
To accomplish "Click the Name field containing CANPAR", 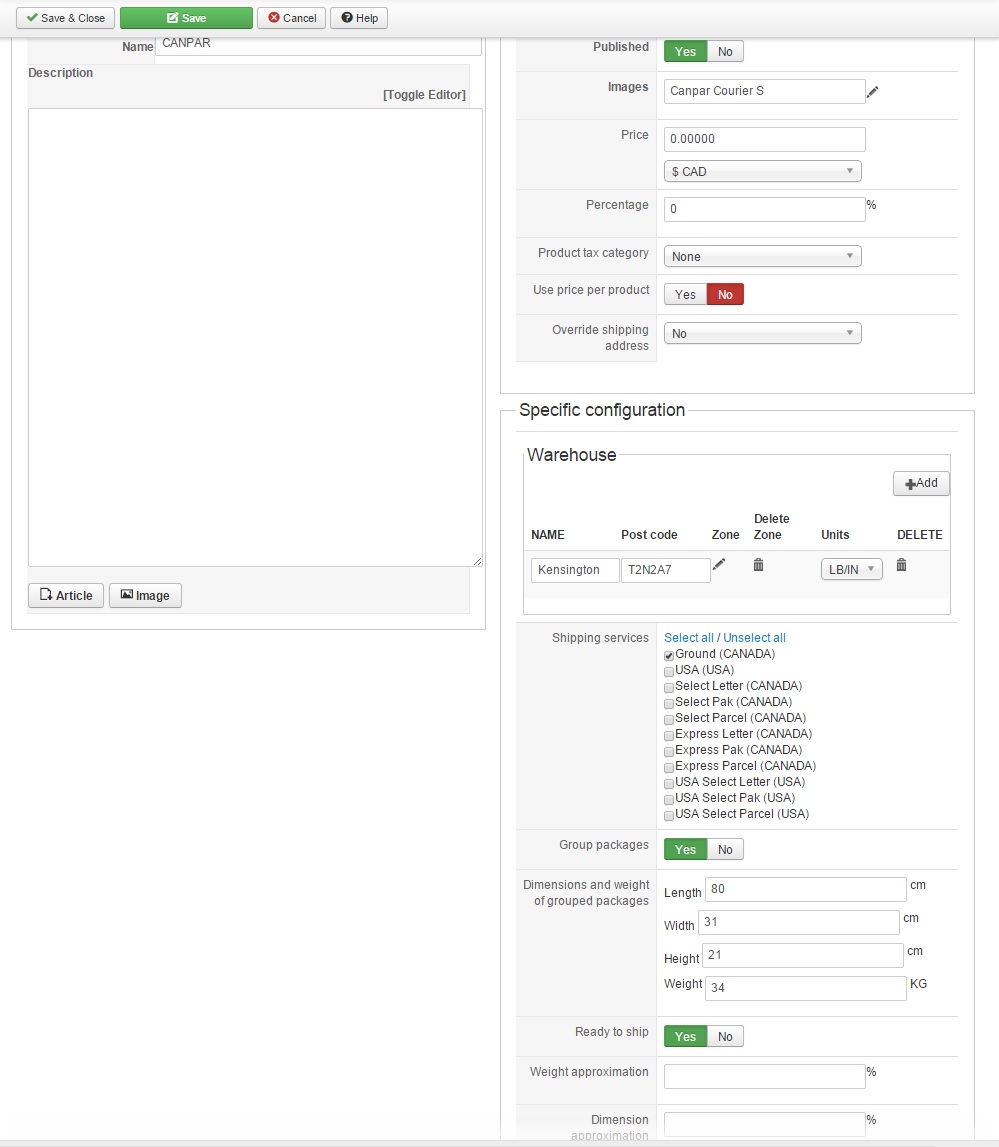I will [x=318, y=45].
